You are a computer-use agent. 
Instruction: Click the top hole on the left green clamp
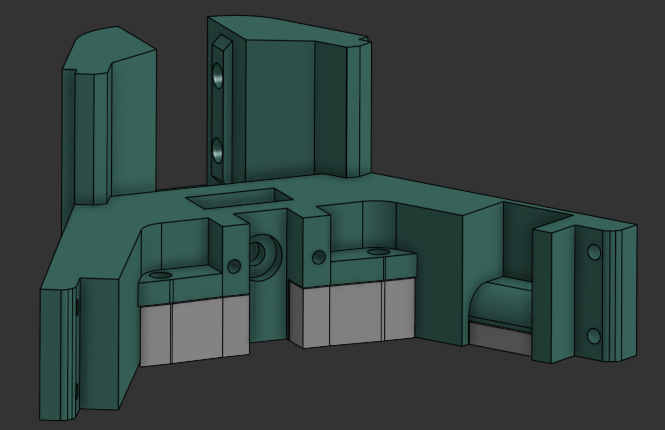(x=157, y=273)
